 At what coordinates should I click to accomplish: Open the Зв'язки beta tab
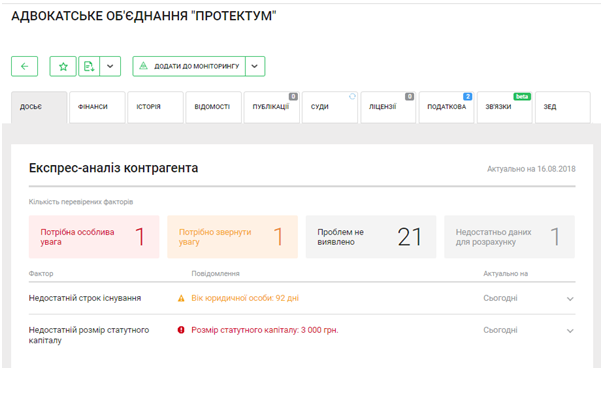504,107
